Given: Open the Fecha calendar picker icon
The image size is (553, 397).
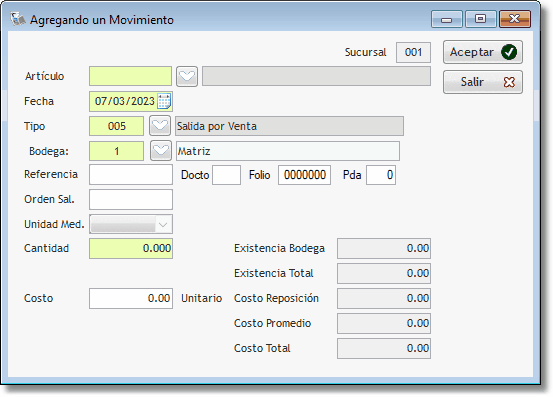Looking at the screenshot, I should coord(164,101).
